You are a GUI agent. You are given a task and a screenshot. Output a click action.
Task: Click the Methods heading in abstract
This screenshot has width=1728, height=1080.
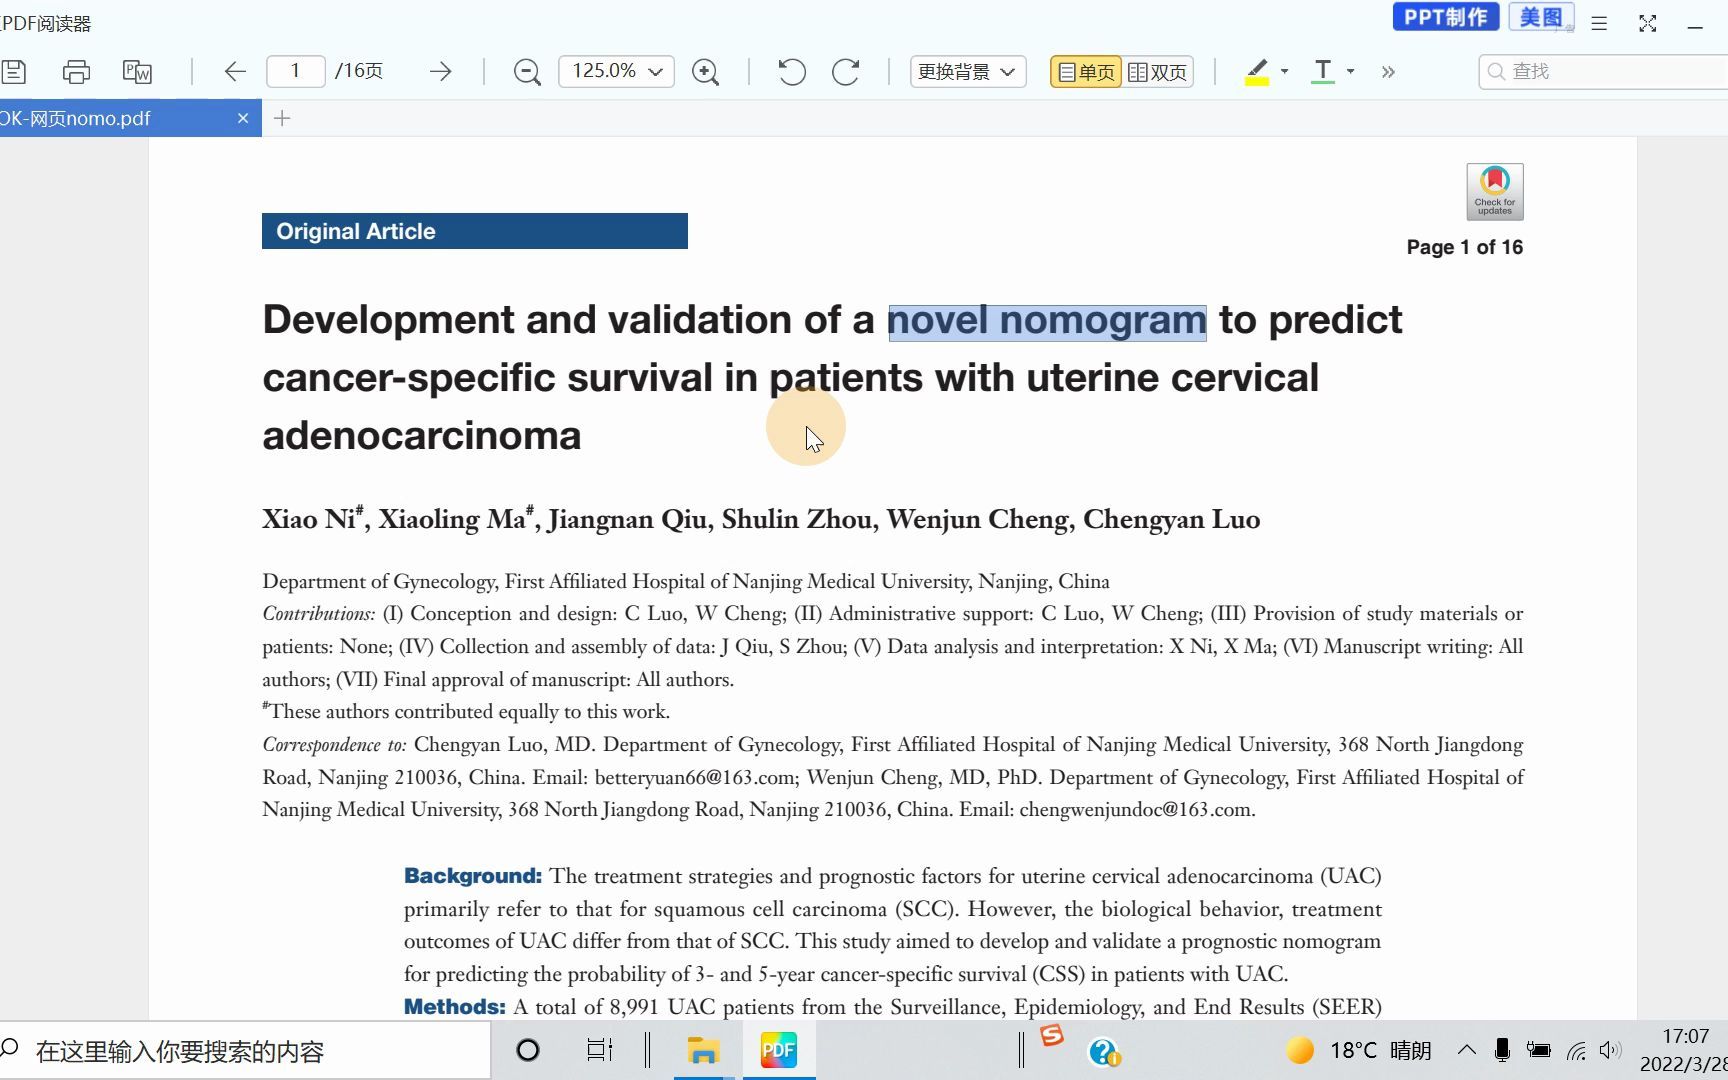pyautogui.click(x=455, y=1007)
